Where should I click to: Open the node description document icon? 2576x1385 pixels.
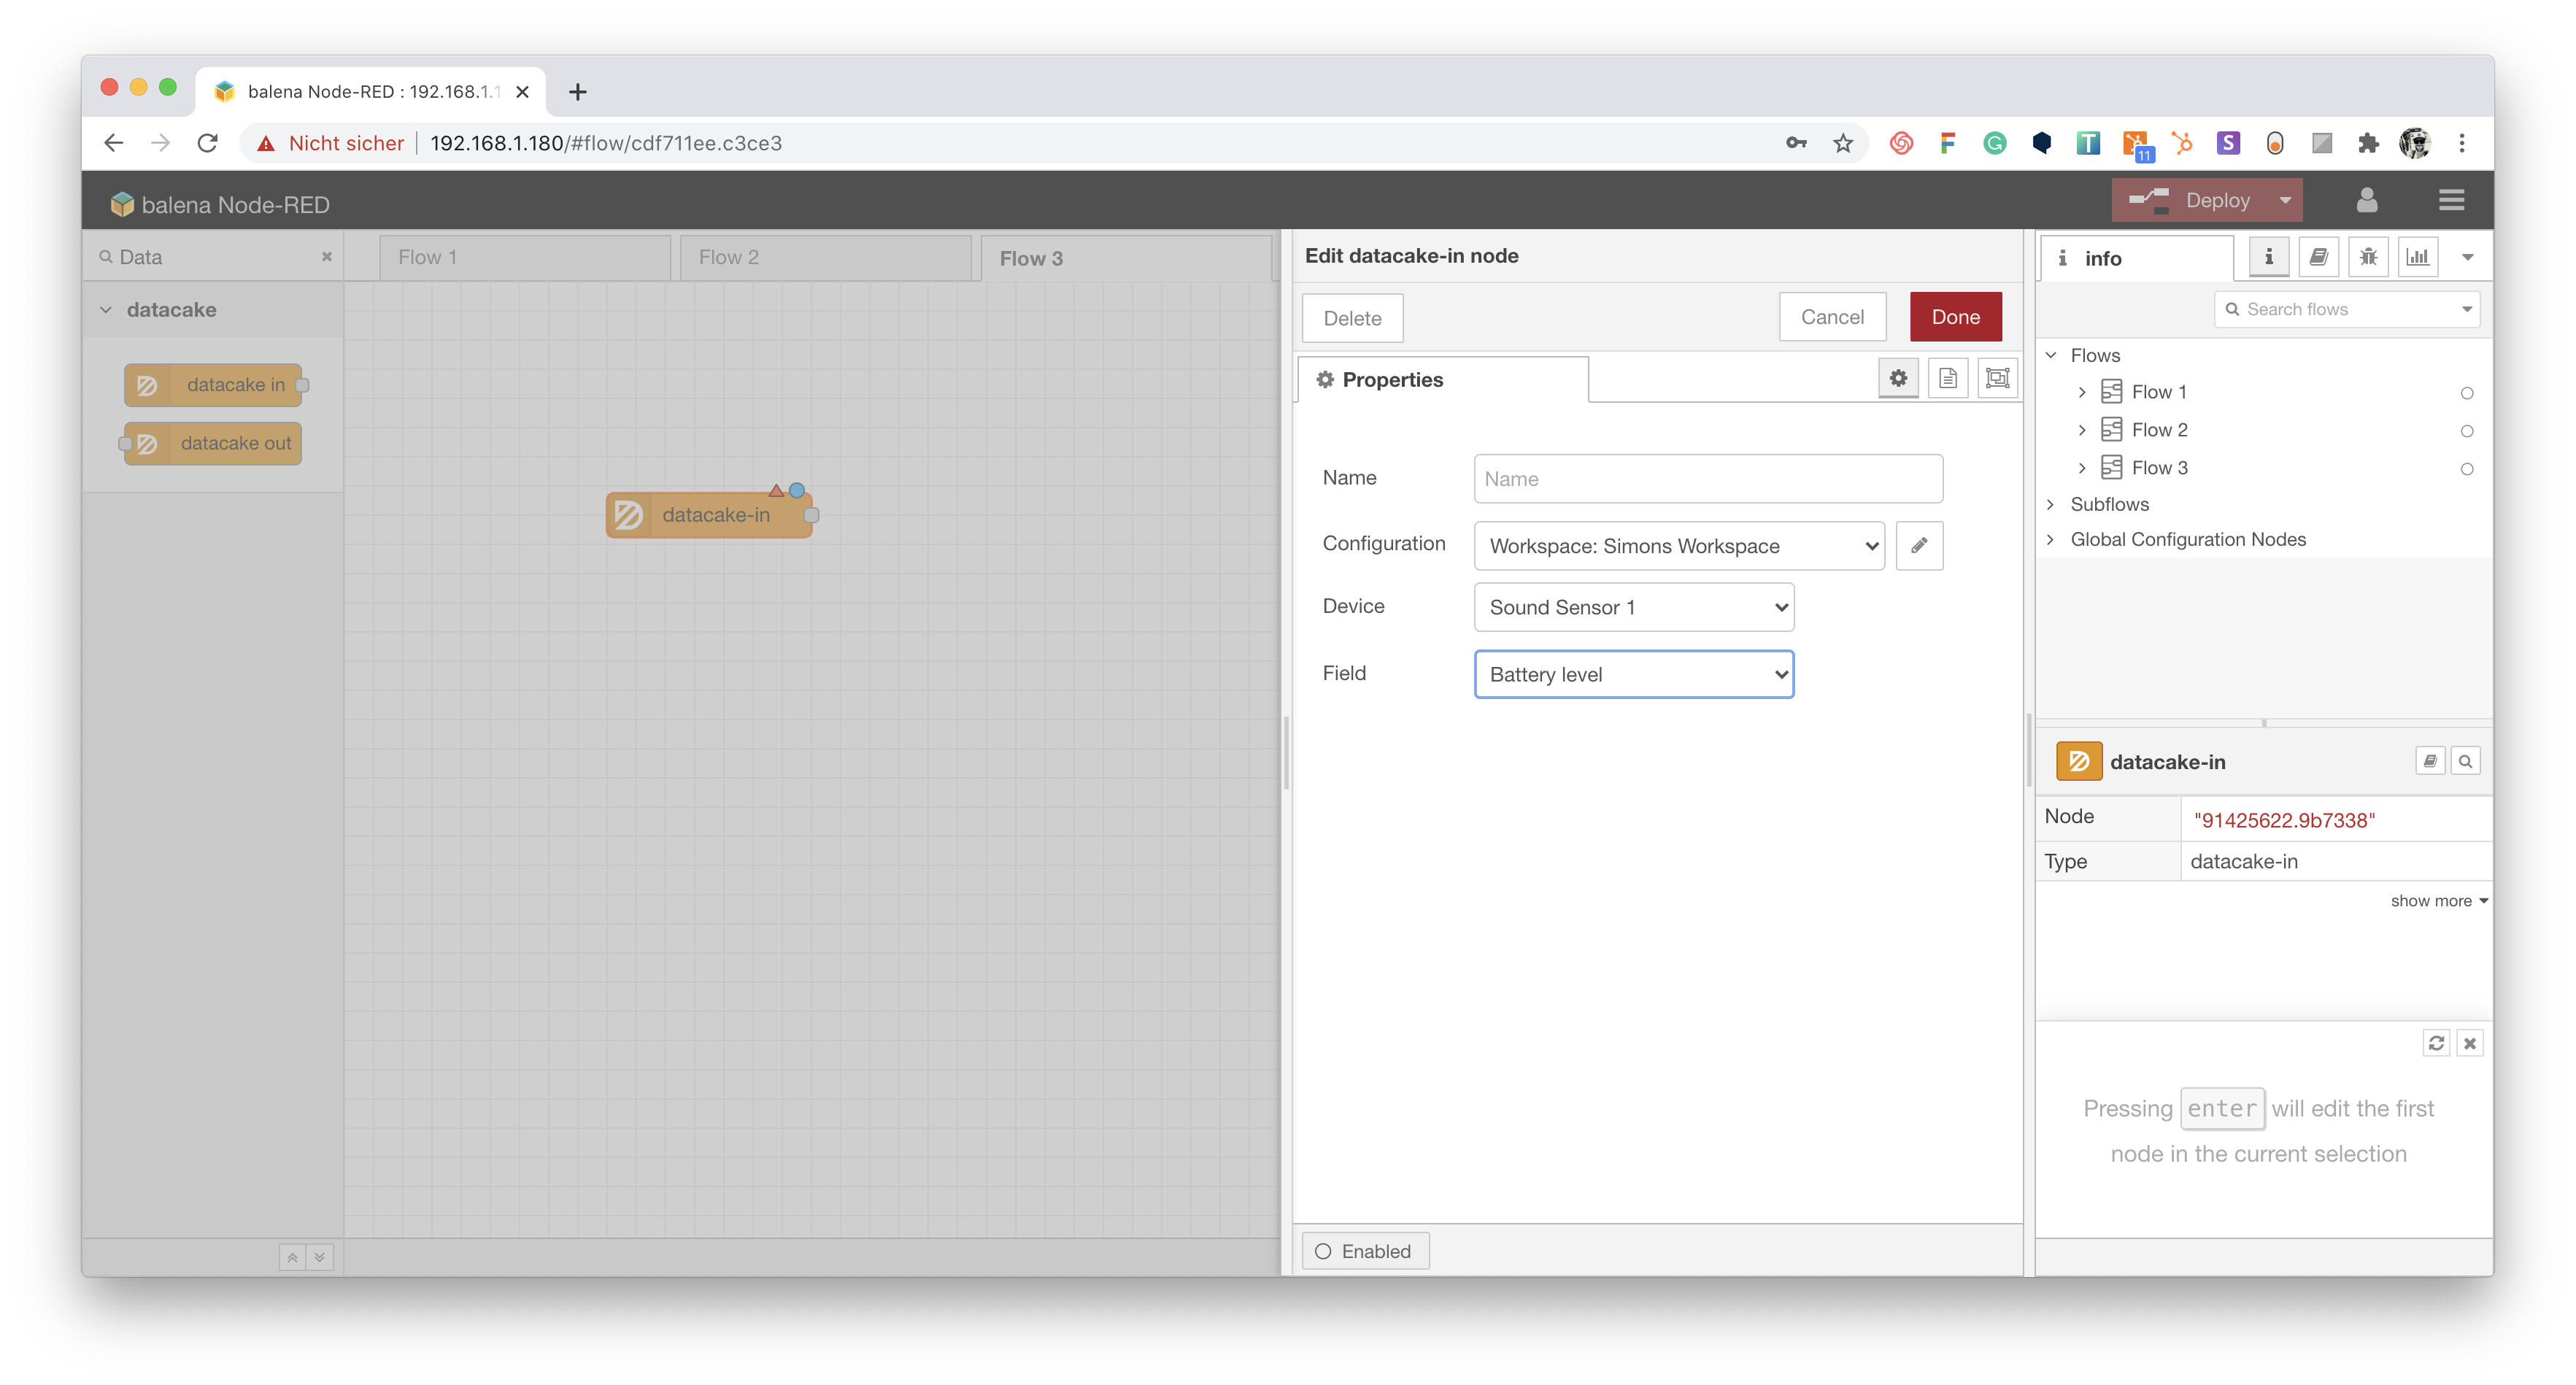point(1947,378)
